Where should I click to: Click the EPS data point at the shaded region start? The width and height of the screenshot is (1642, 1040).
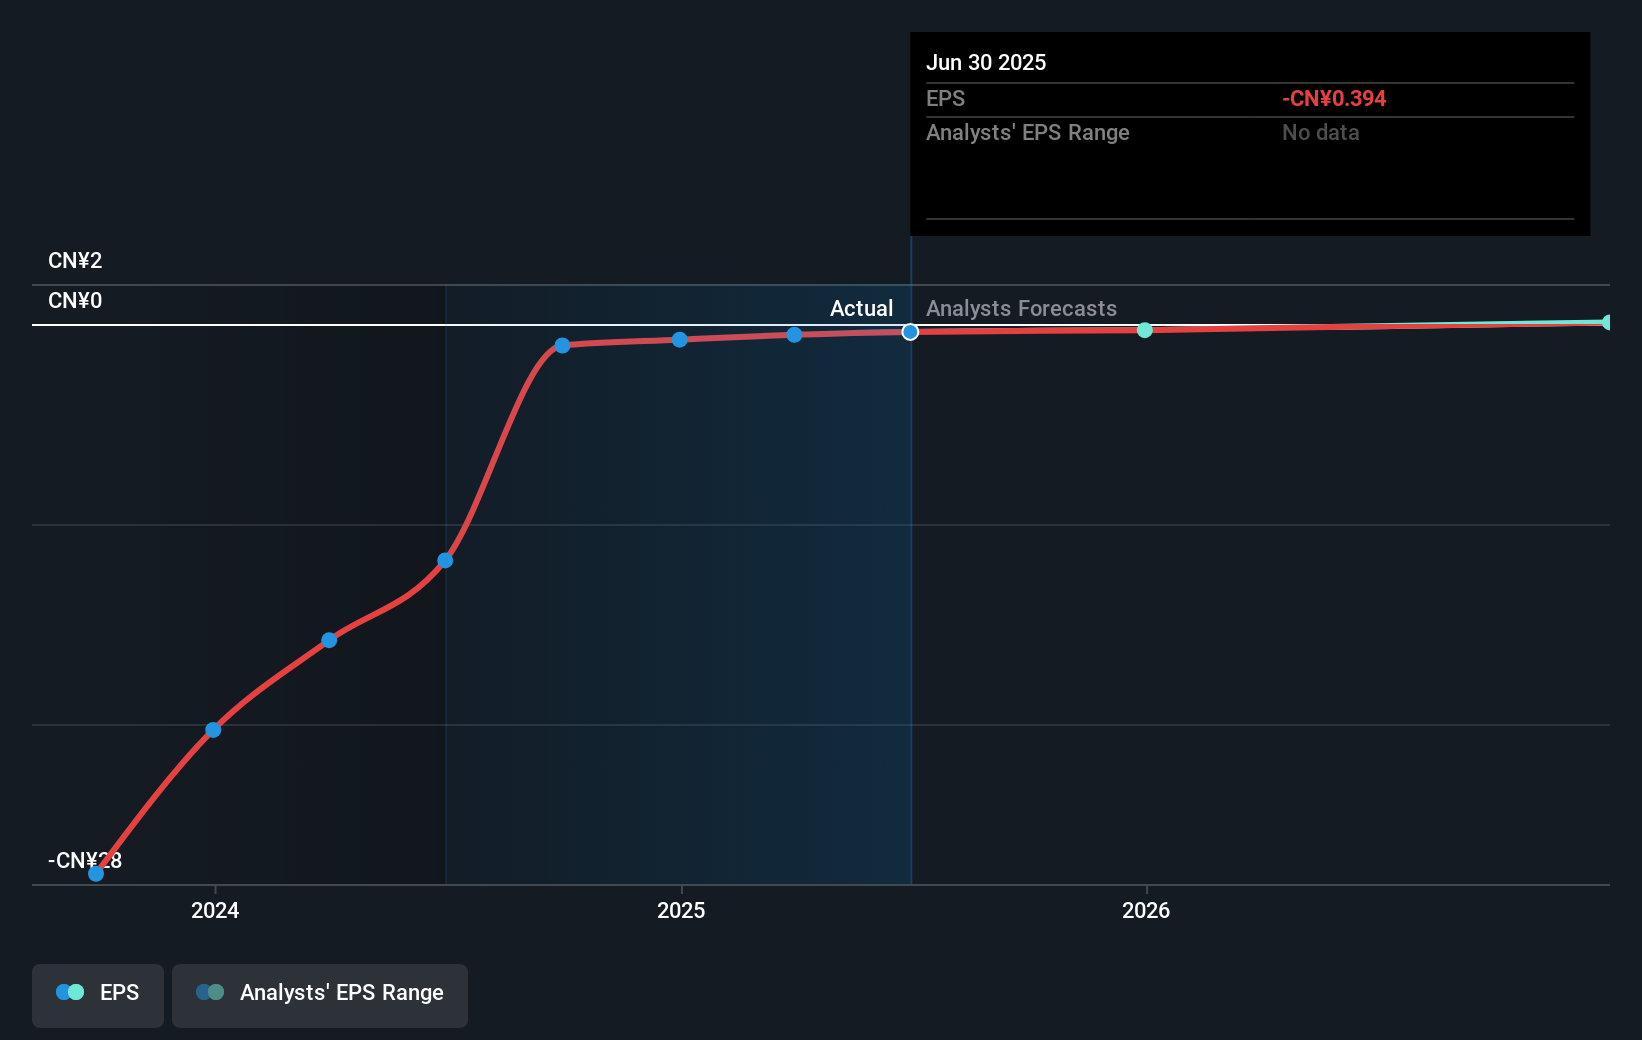(446, 560)
